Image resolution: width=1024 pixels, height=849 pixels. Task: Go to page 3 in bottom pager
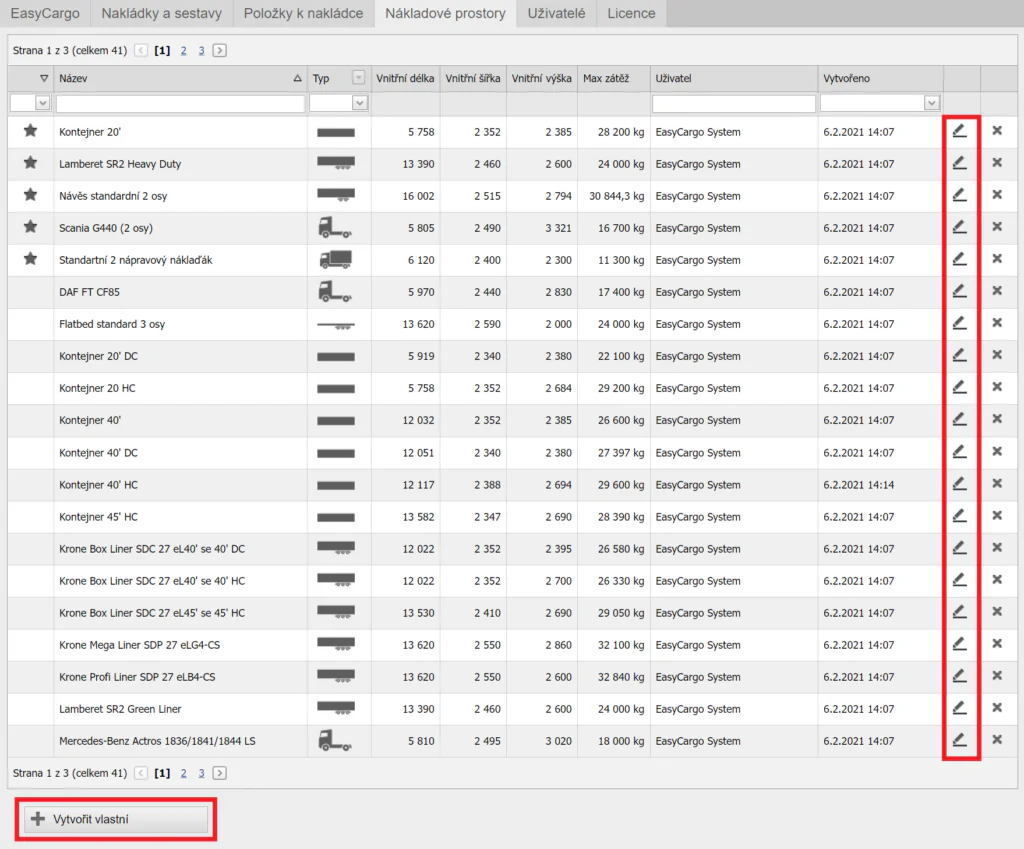[201, 773]
